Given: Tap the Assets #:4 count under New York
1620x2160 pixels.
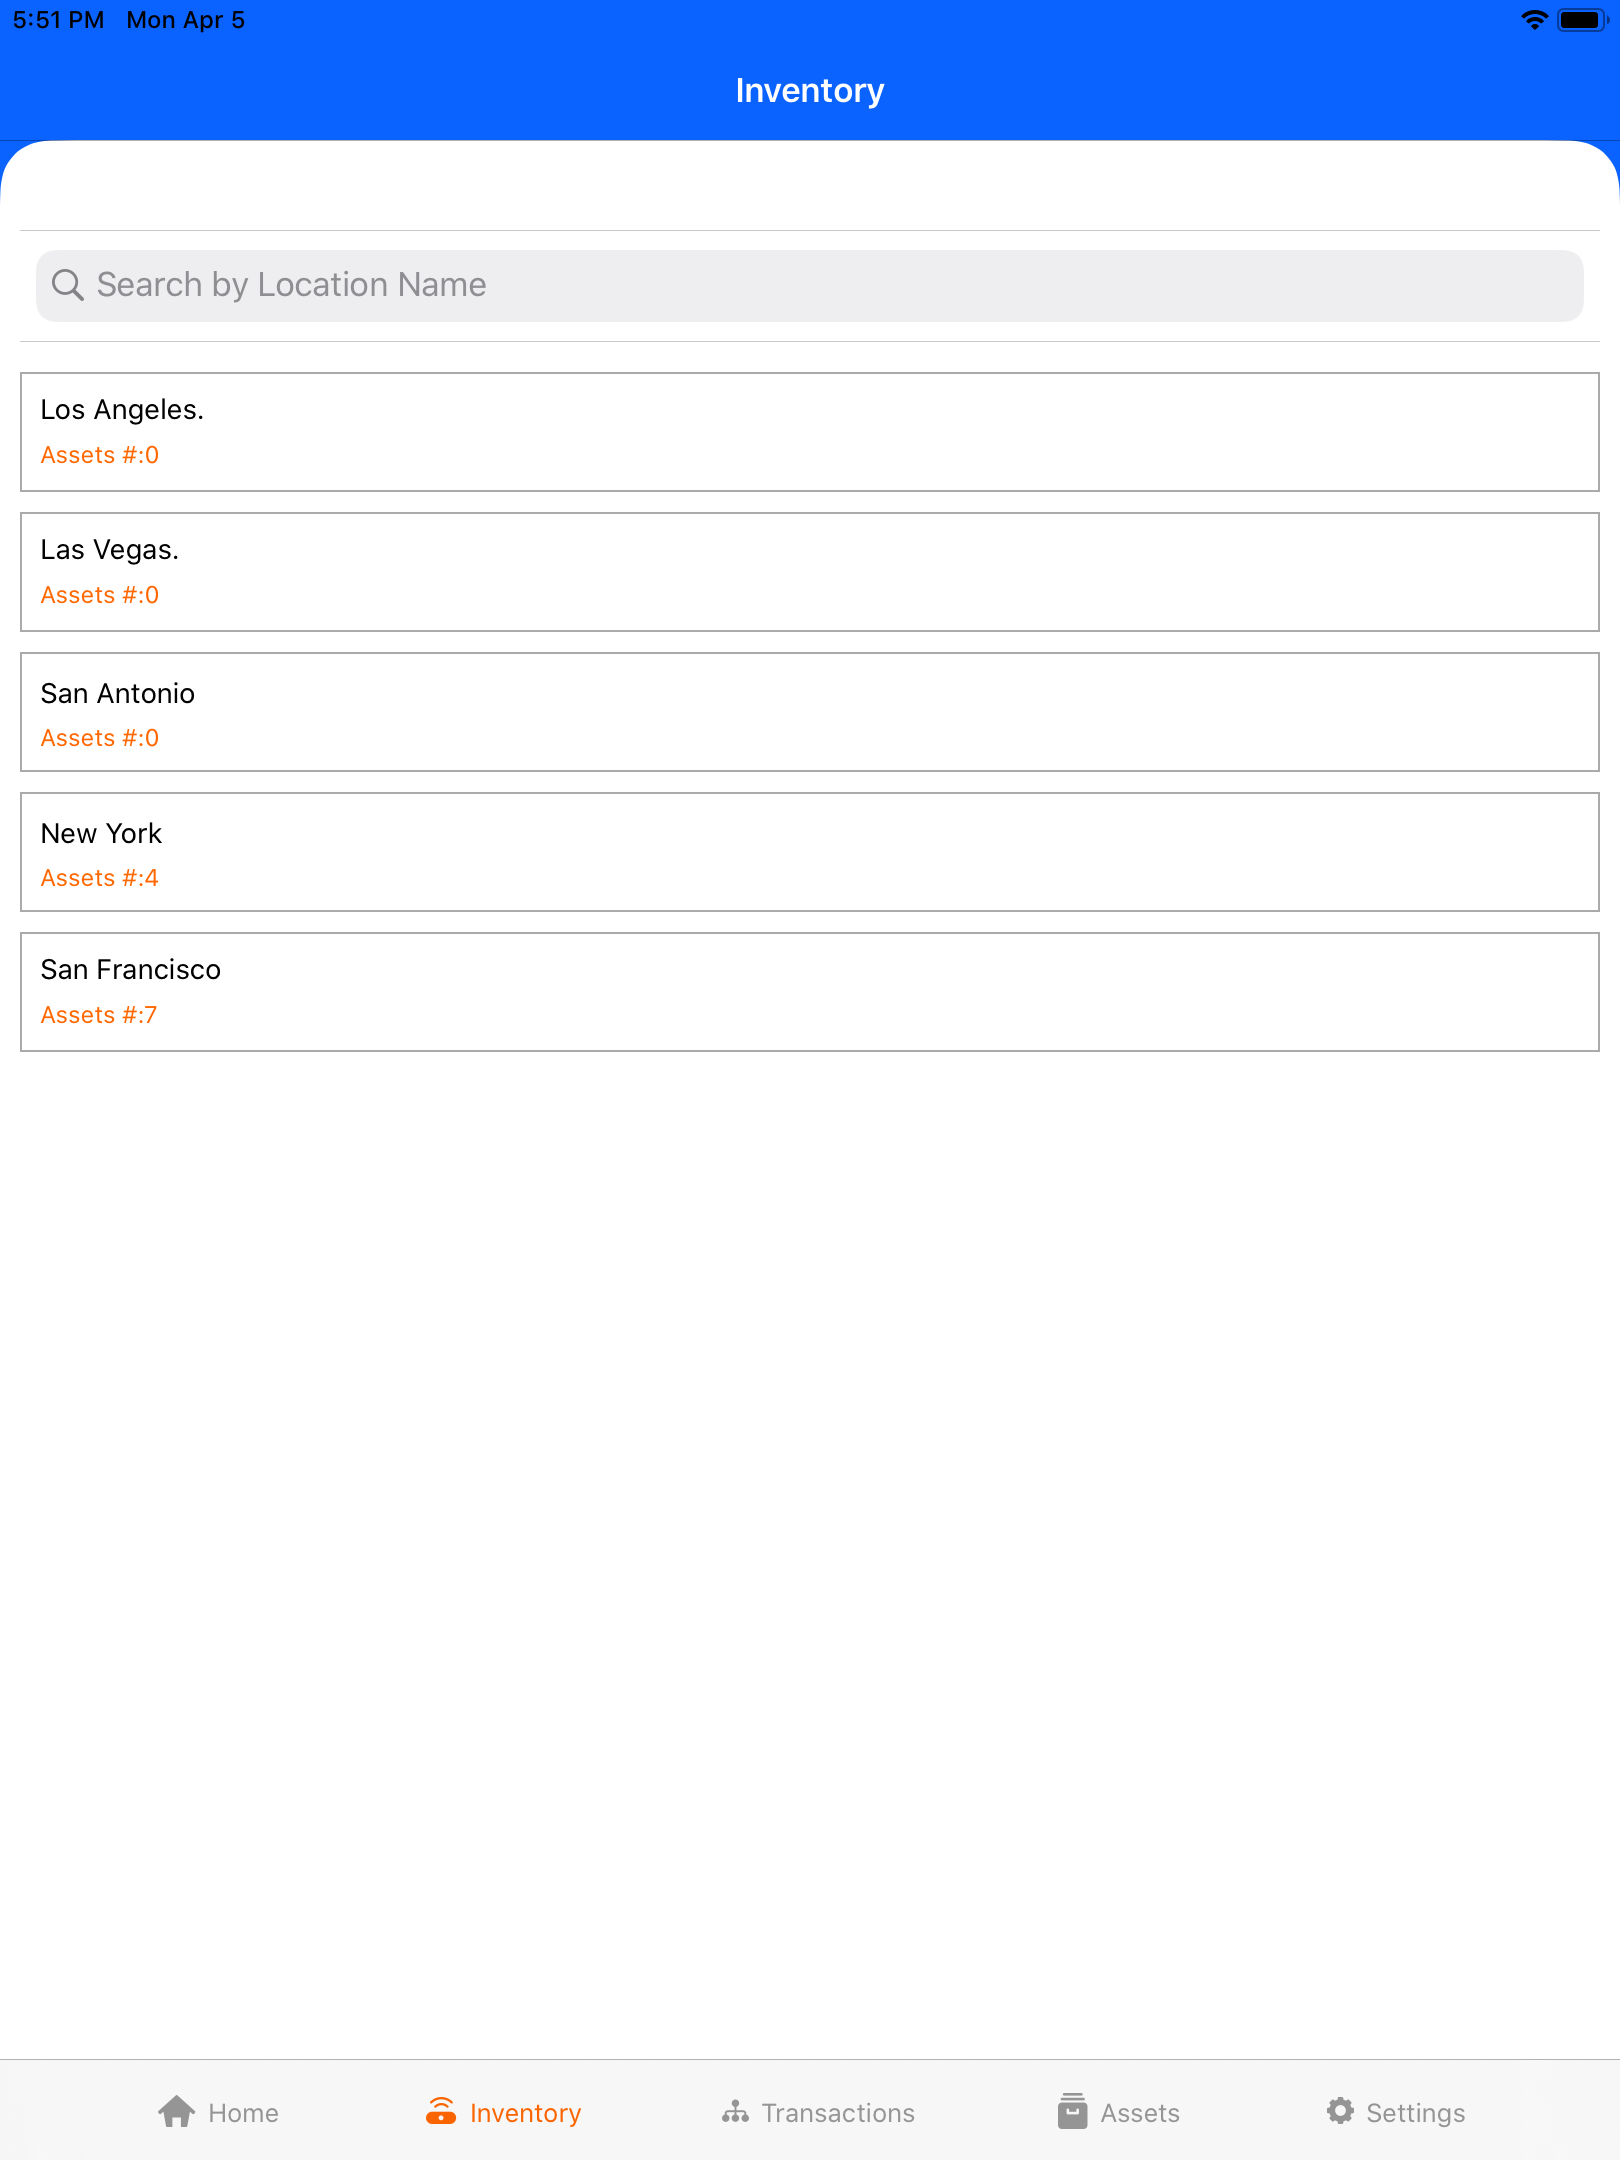Looking at the screenshot, I should (x=99, y=878).
